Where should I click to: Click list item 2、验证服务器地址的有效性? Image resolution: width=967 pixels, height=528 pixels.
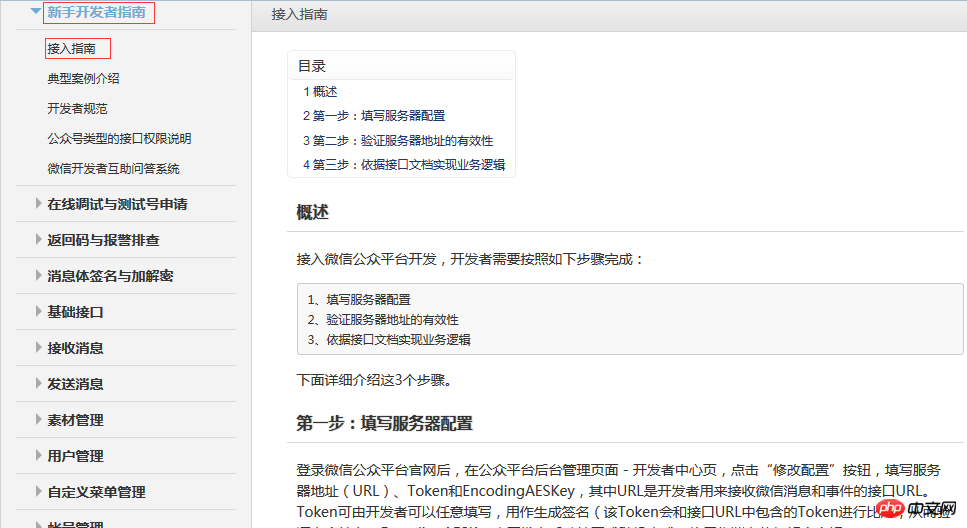pyautogui.click(x=383, y=320)
